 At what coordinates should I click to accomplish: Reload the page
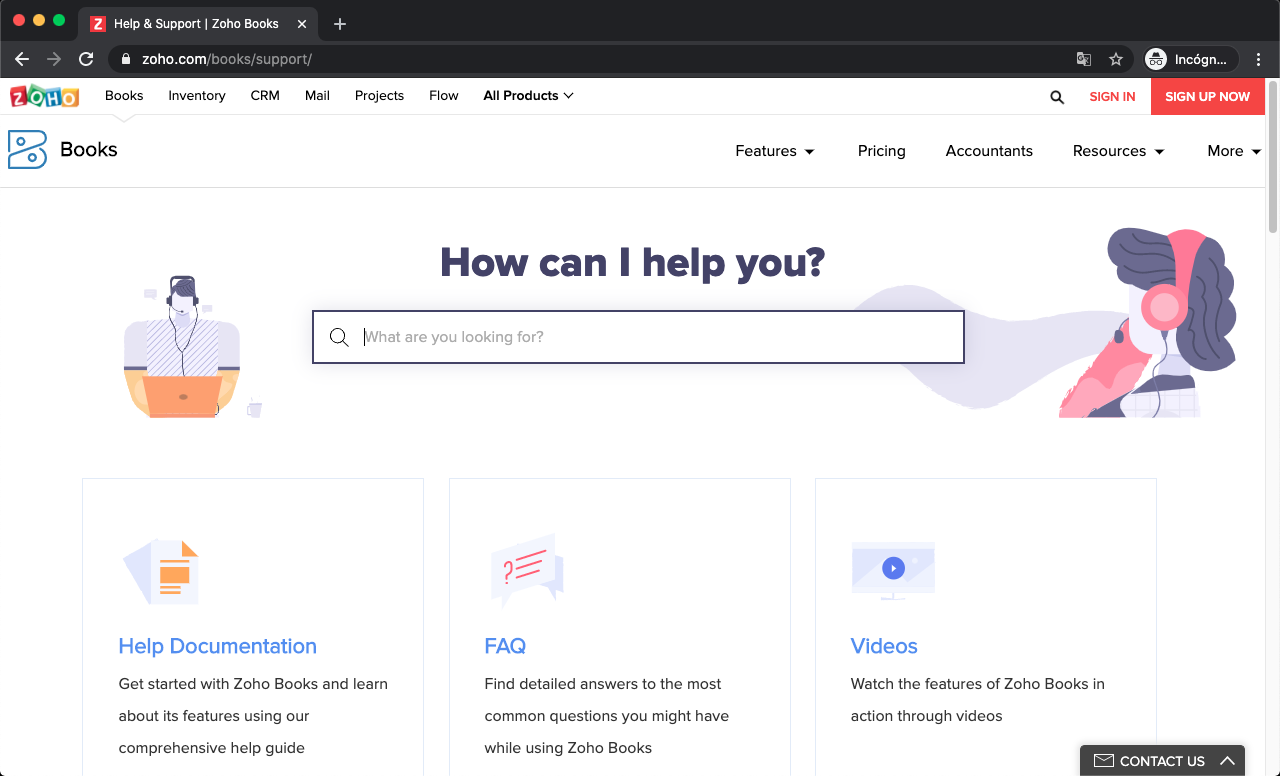pyautogui.click(x=86, y=59)
